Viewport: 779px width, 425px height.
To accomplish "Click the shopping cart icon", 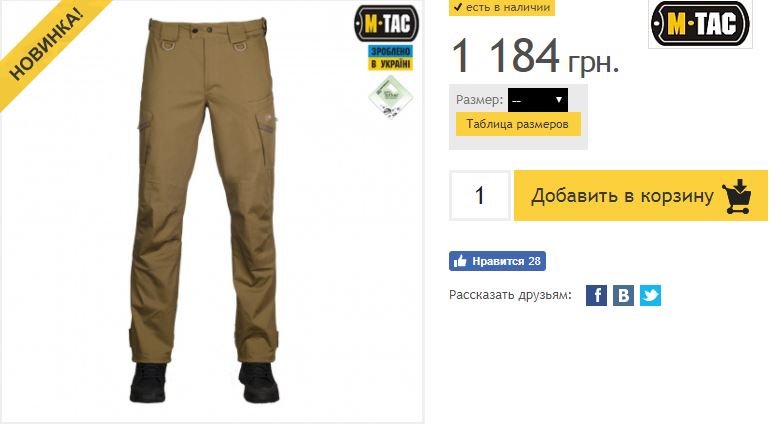I will click(x=737, y=196).
